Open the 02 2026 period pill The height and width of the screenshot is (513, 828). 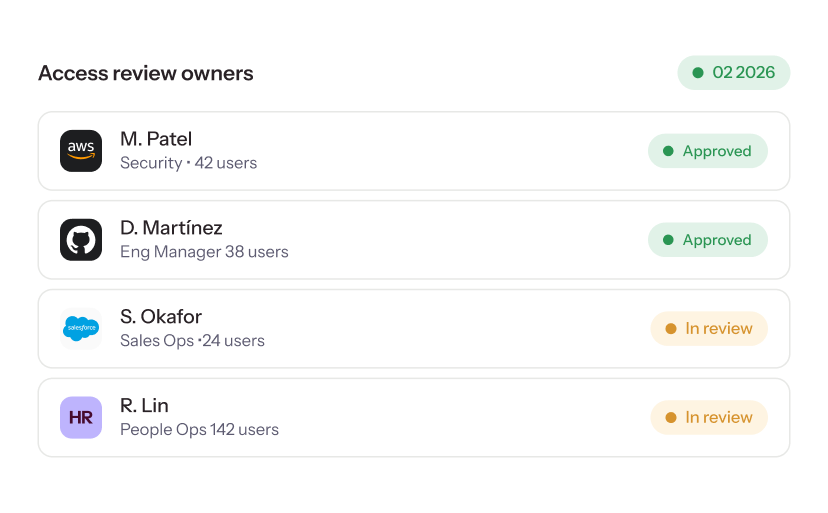click(733, 72)
